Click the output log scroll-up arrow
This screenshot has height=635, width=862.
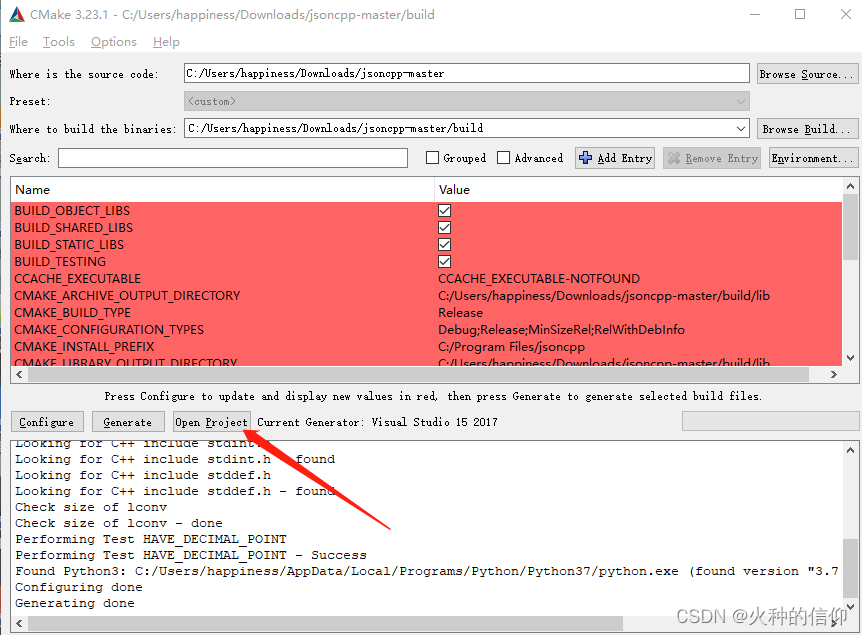coord(850,450)
